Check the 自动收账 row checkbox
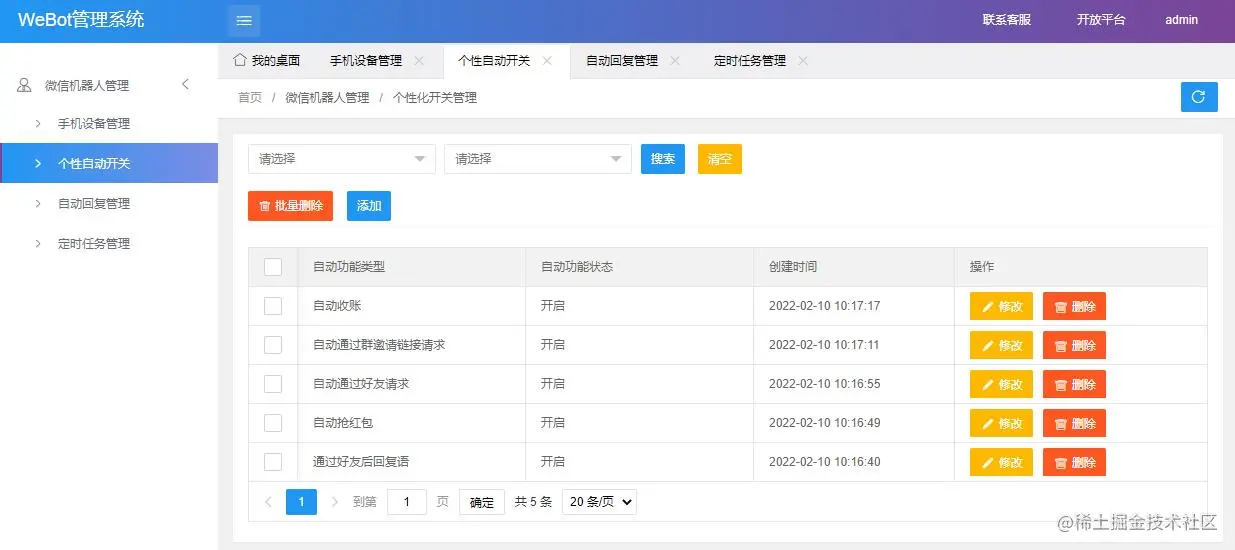The height and width of the screenshot is (550, 1235). click(x=273, y=306)
